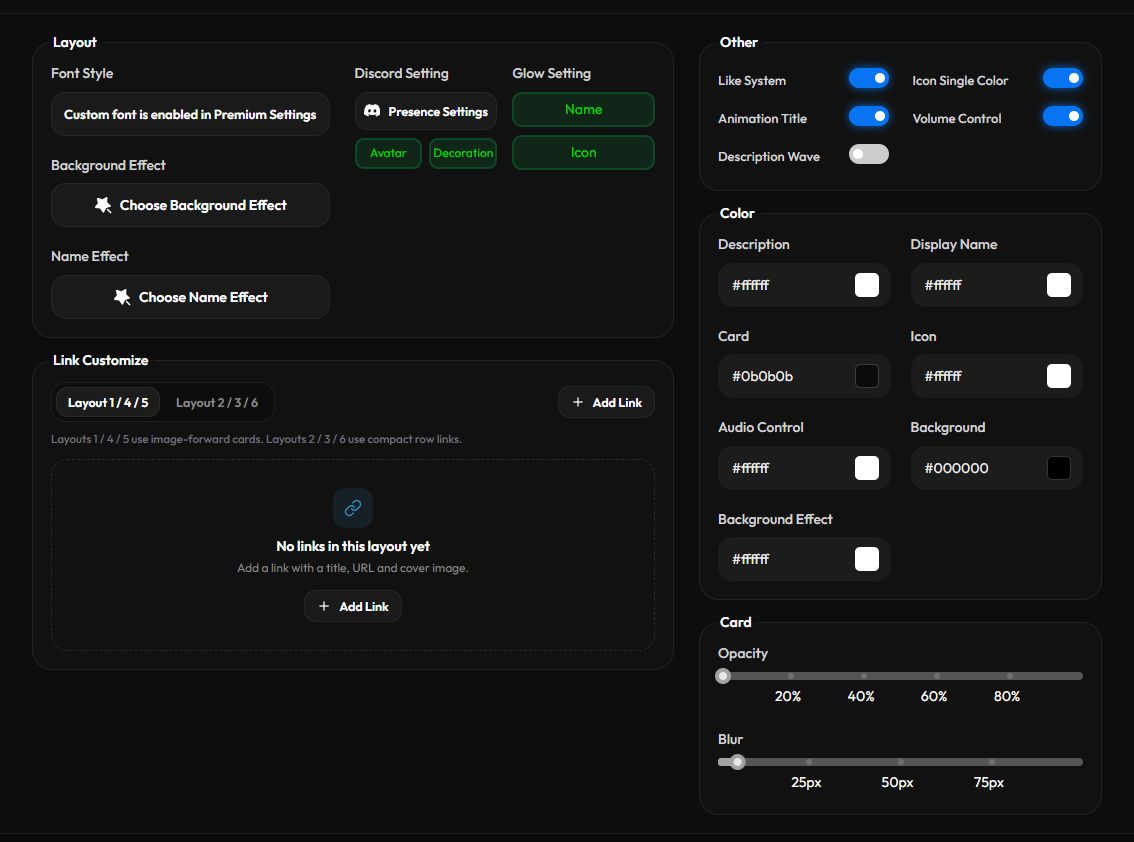Enable the Description Wave toggle
This screenshot has height=842, width=1134.
point(869,154)
